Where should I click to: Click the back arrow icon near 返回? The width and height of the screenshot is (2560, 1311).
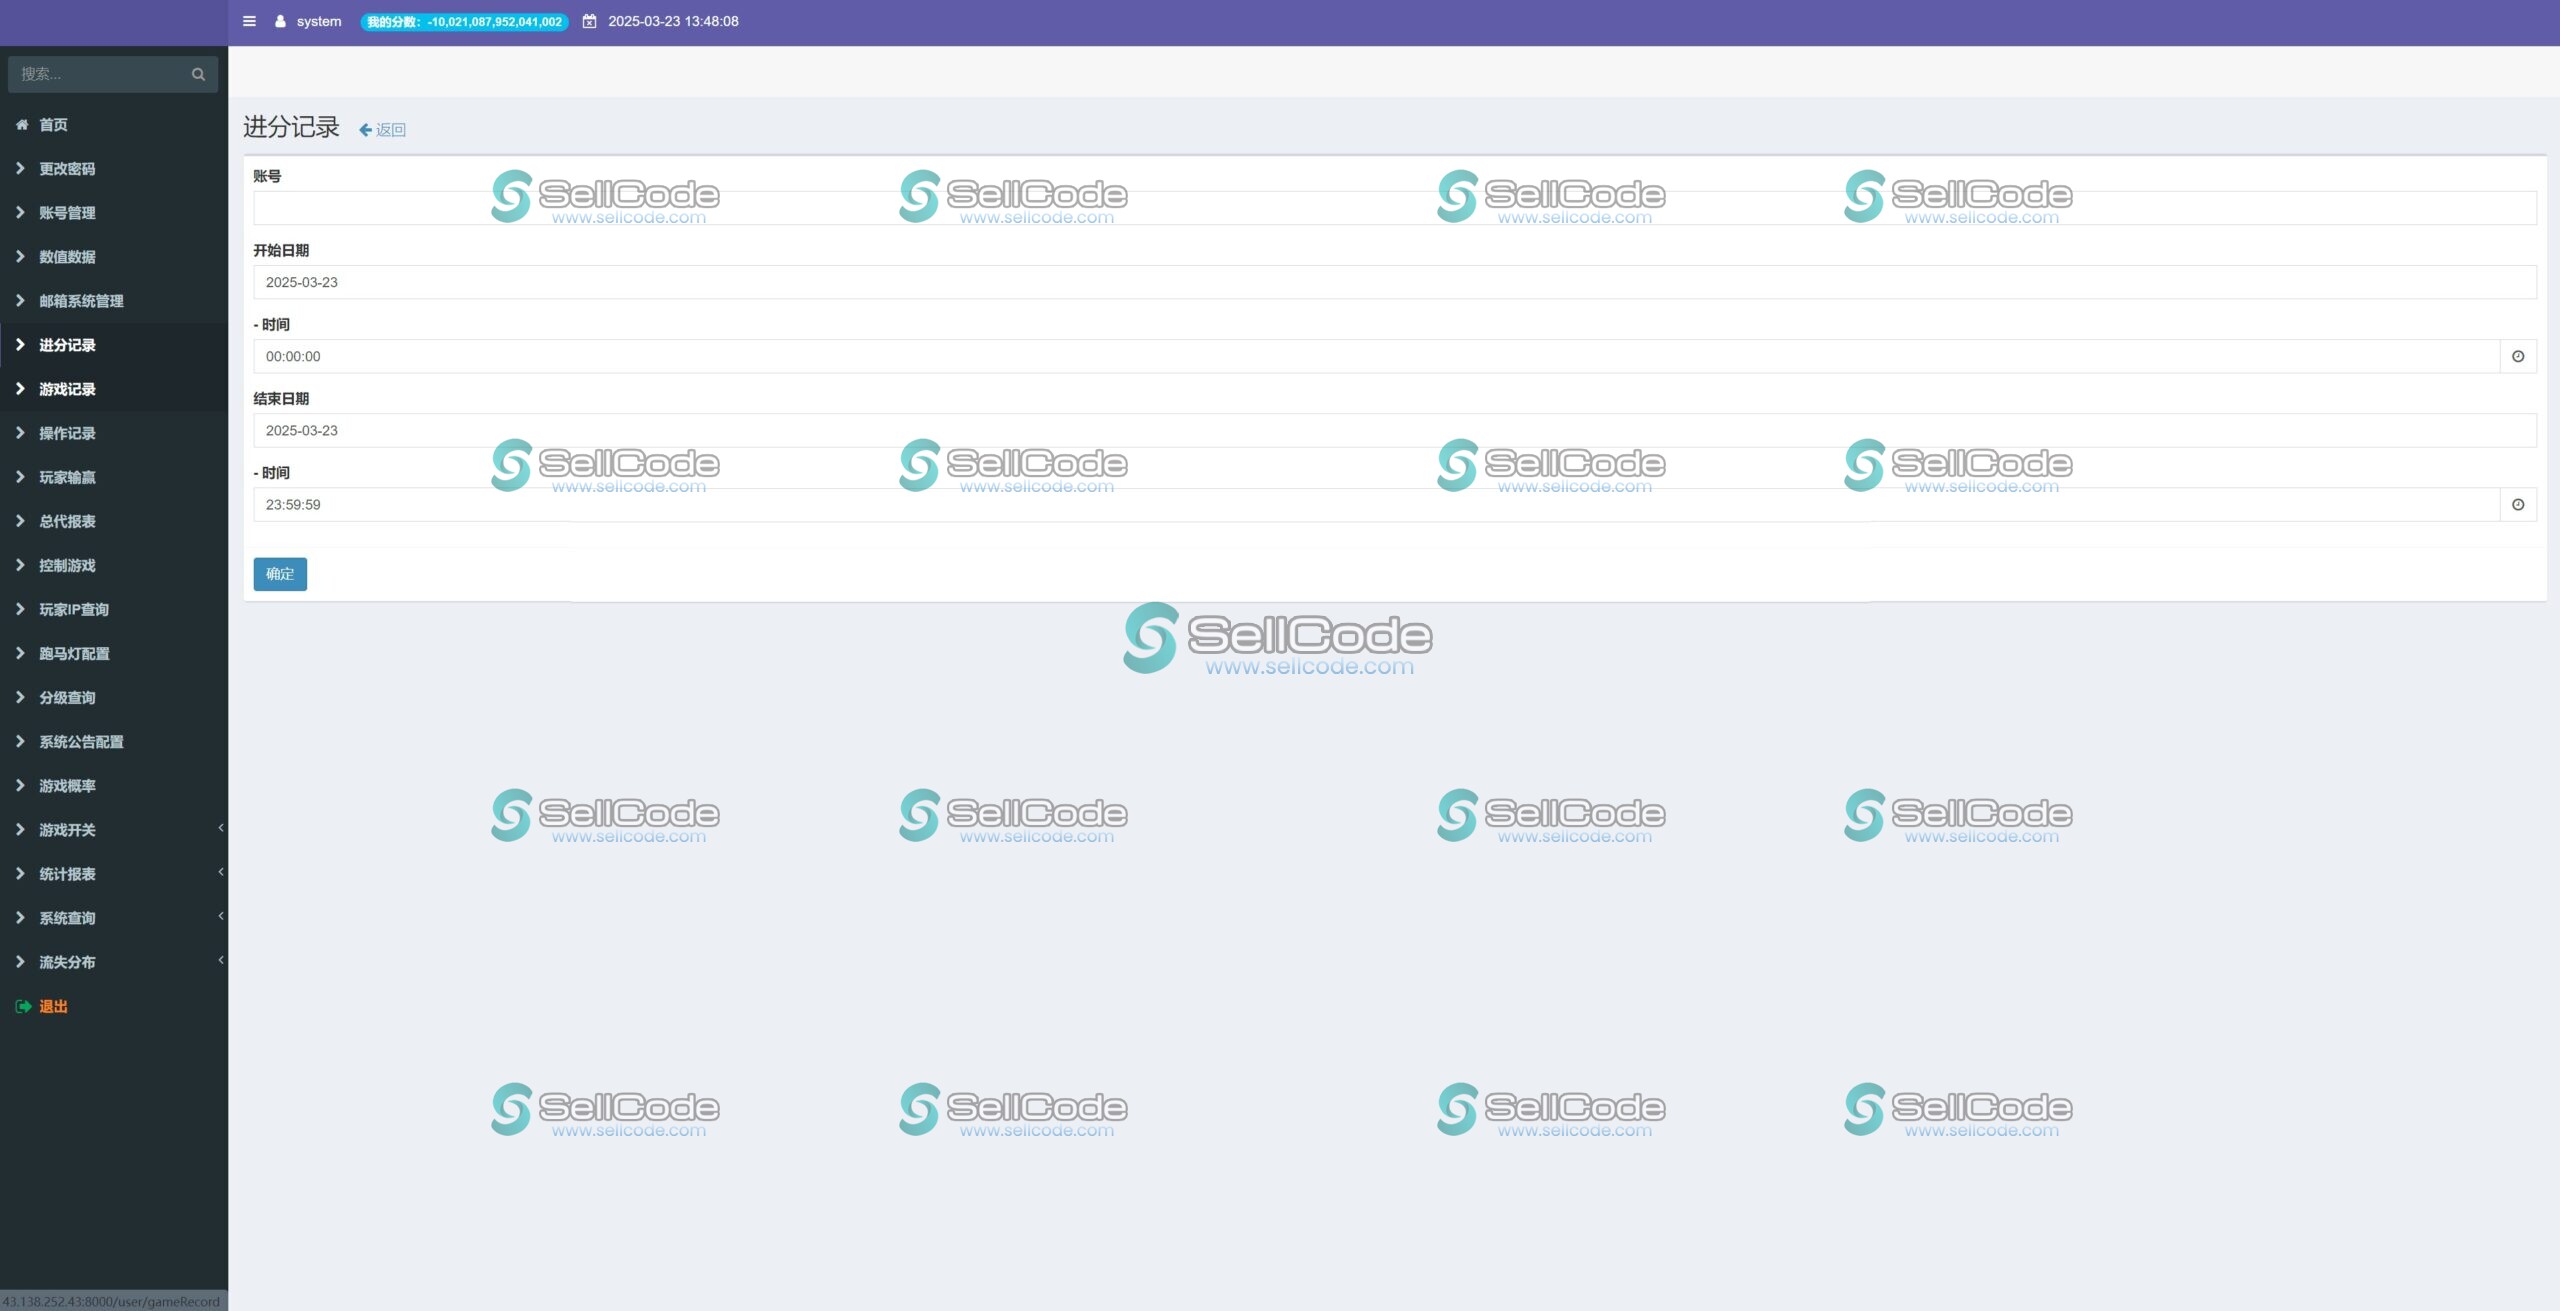tap(365, 130)
